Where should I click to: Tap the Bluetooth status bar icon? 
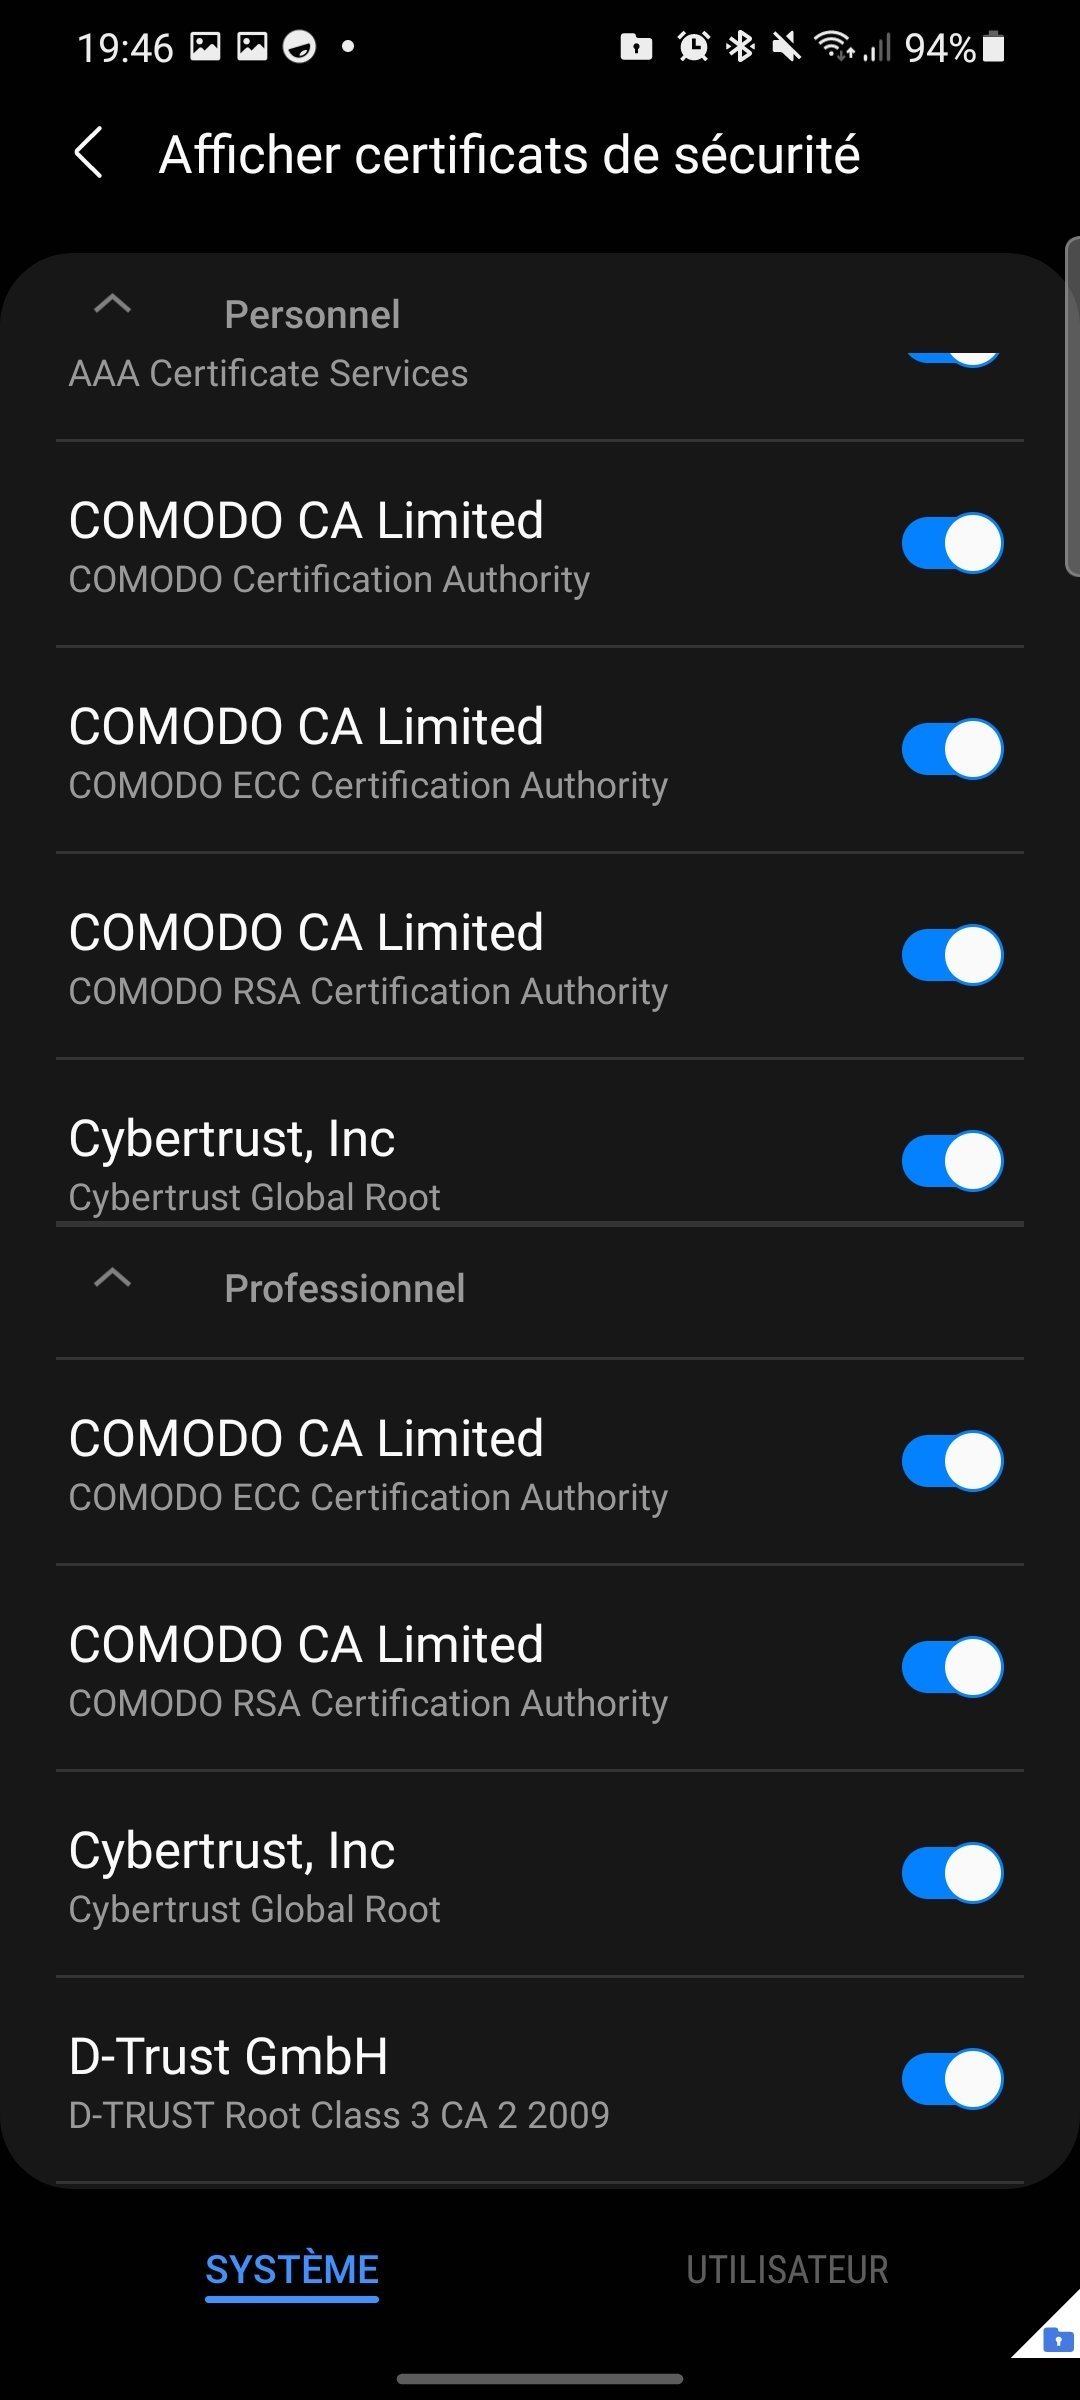click(x=741, y=46)
